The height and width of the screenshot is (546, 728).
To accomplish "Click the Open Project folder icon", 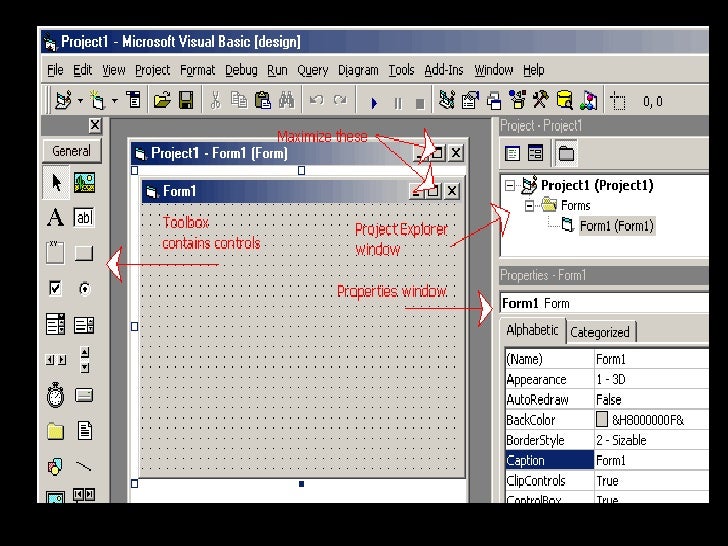I will (x=162, y=100).
